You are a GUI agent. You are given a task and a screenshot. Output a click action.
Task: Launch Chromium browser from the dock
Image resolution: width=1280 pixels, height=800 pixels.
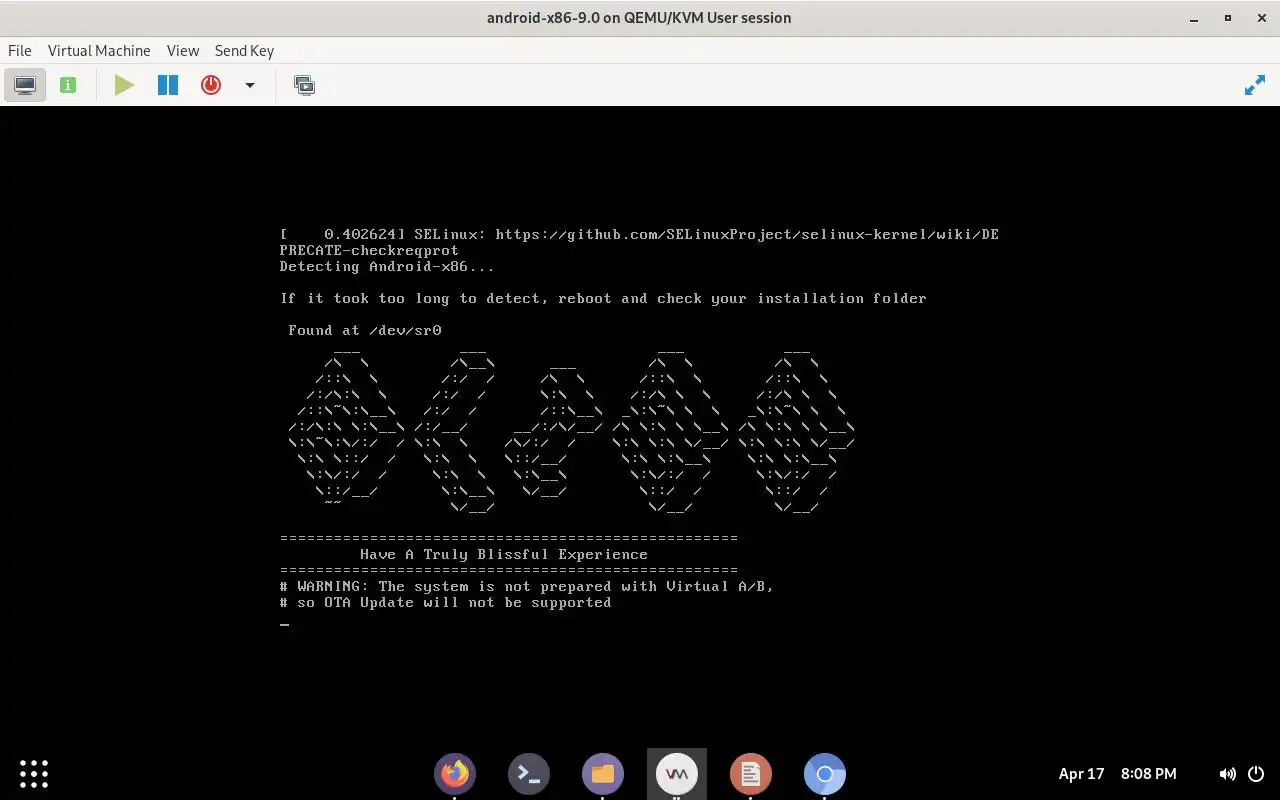point(825,773)
